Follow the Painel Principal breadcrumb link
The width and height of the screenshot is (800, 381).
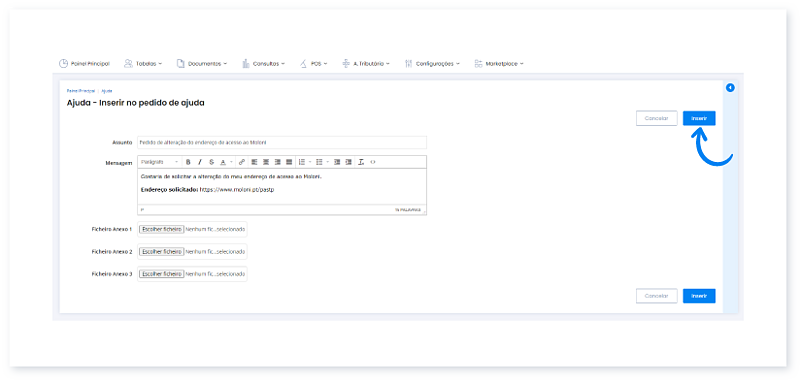click(x=81, y=91)
